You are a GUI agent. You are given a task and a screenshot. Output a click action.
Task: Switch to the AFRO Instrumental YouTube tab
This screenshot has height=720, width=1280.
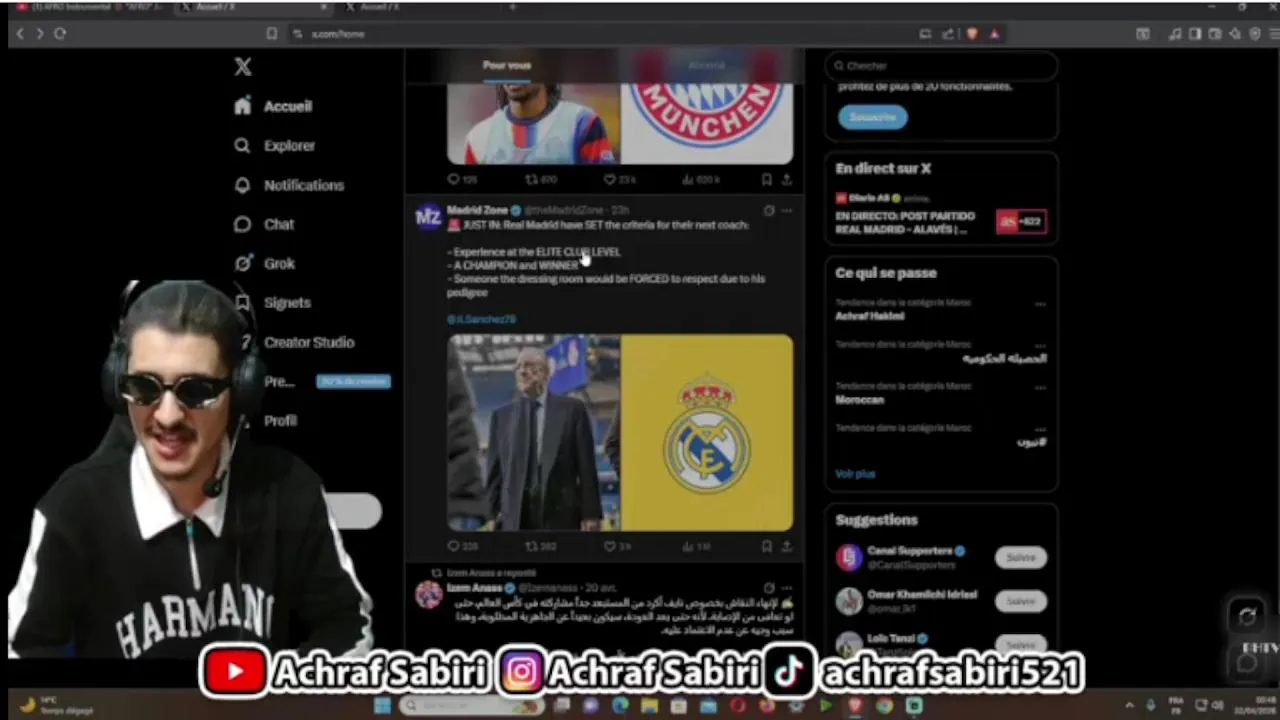coord(88,7)
